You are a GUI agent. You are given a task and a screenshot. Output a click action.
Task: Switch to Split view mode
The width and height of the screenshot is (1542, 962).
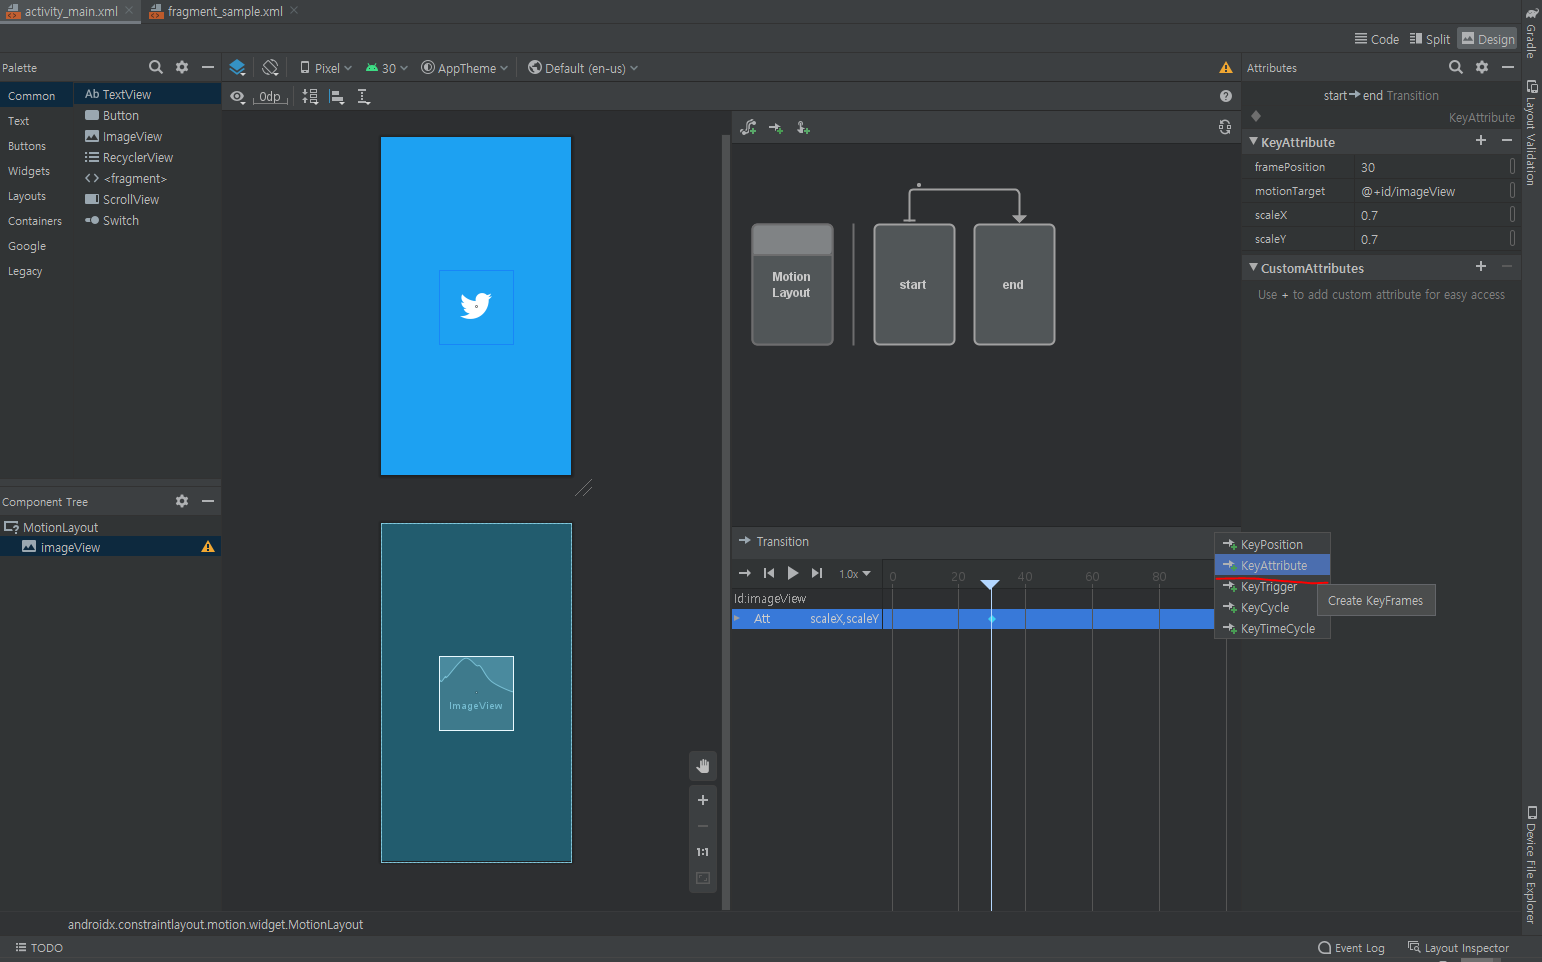pyautogui.click(x=1430, y=39)
